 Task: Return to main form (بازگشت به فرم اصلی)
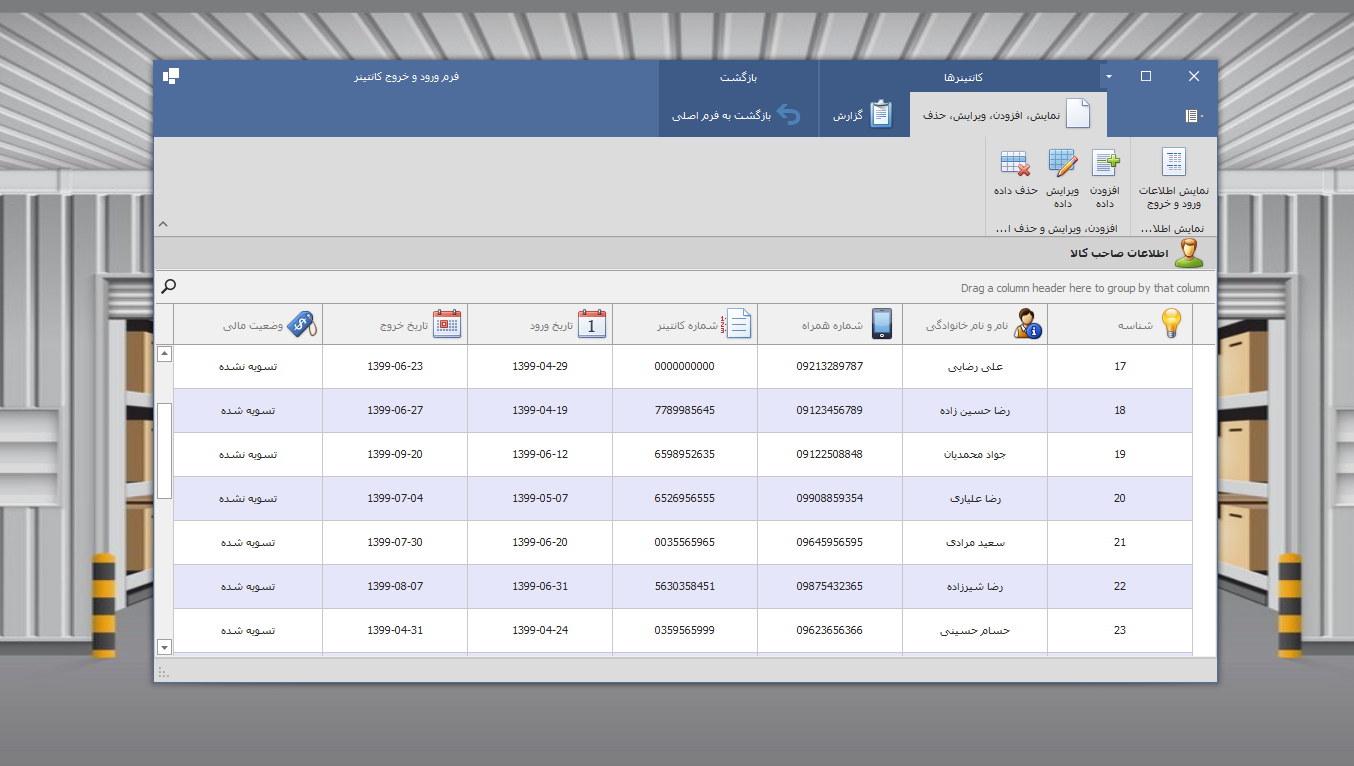(737, 115)
